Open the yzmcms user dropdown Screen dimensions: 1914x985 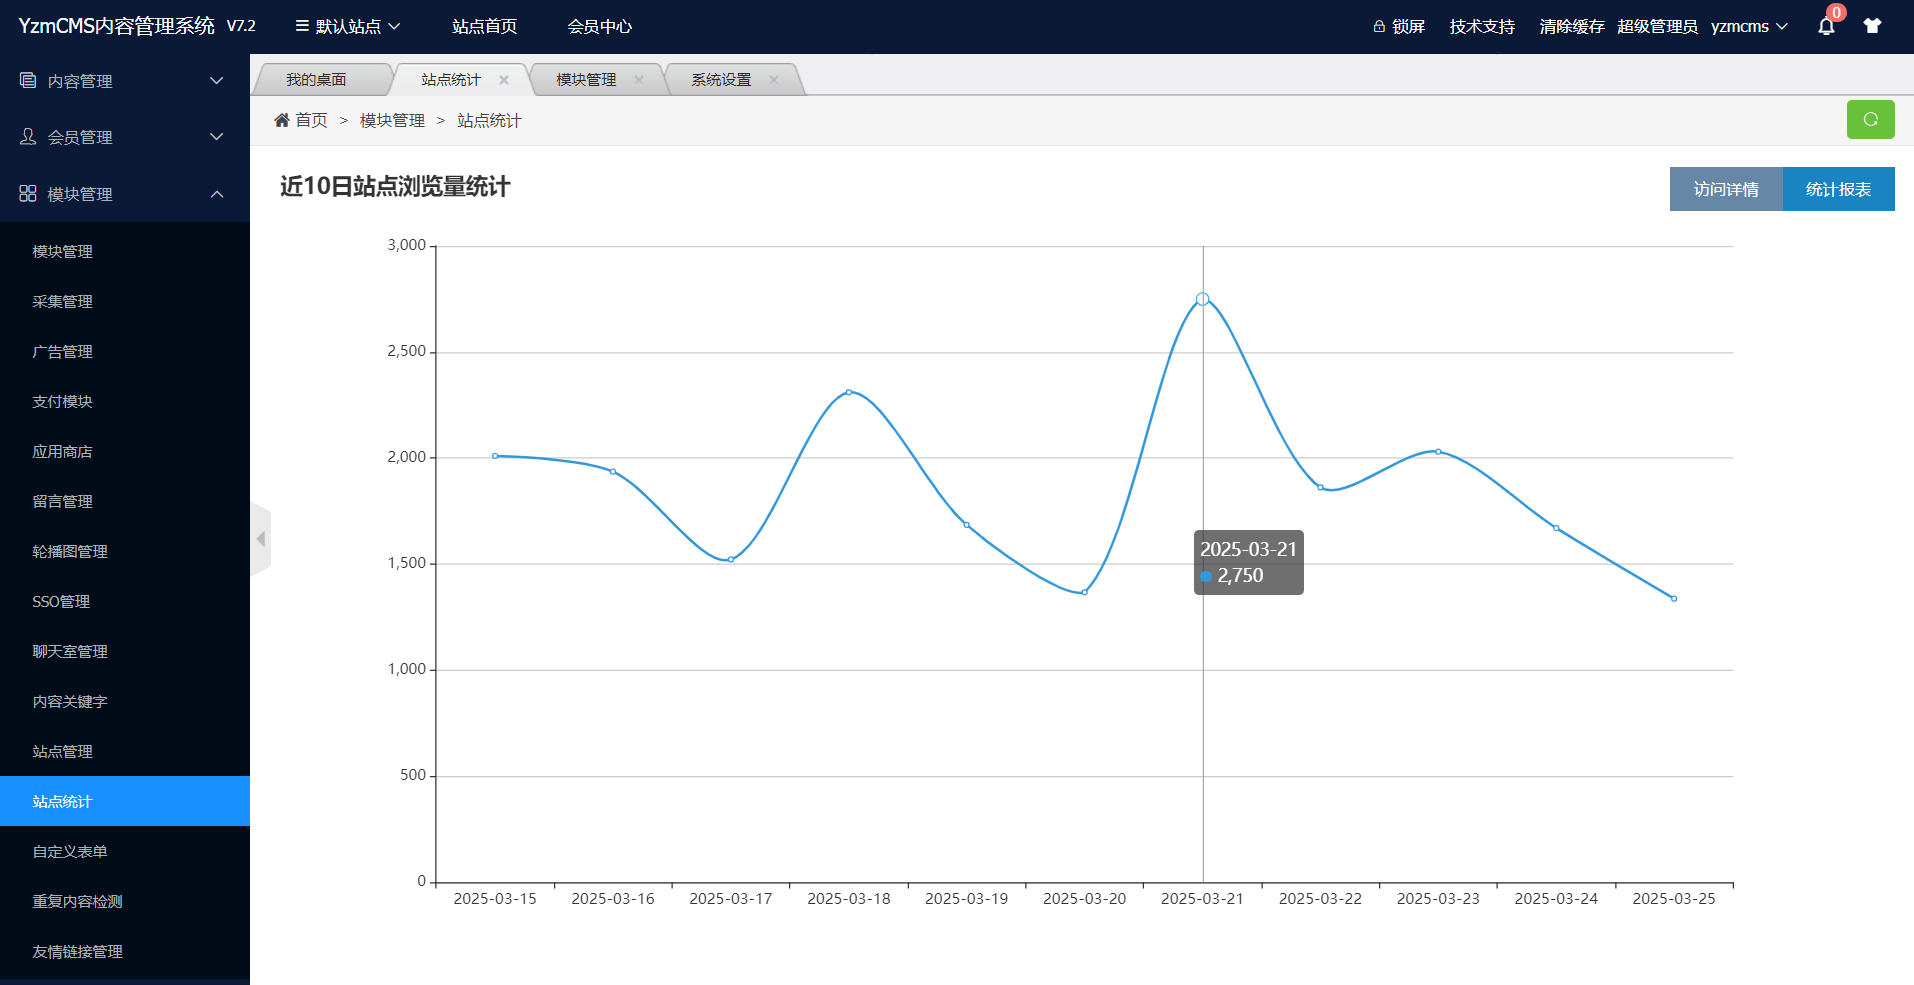point(1748,27)
